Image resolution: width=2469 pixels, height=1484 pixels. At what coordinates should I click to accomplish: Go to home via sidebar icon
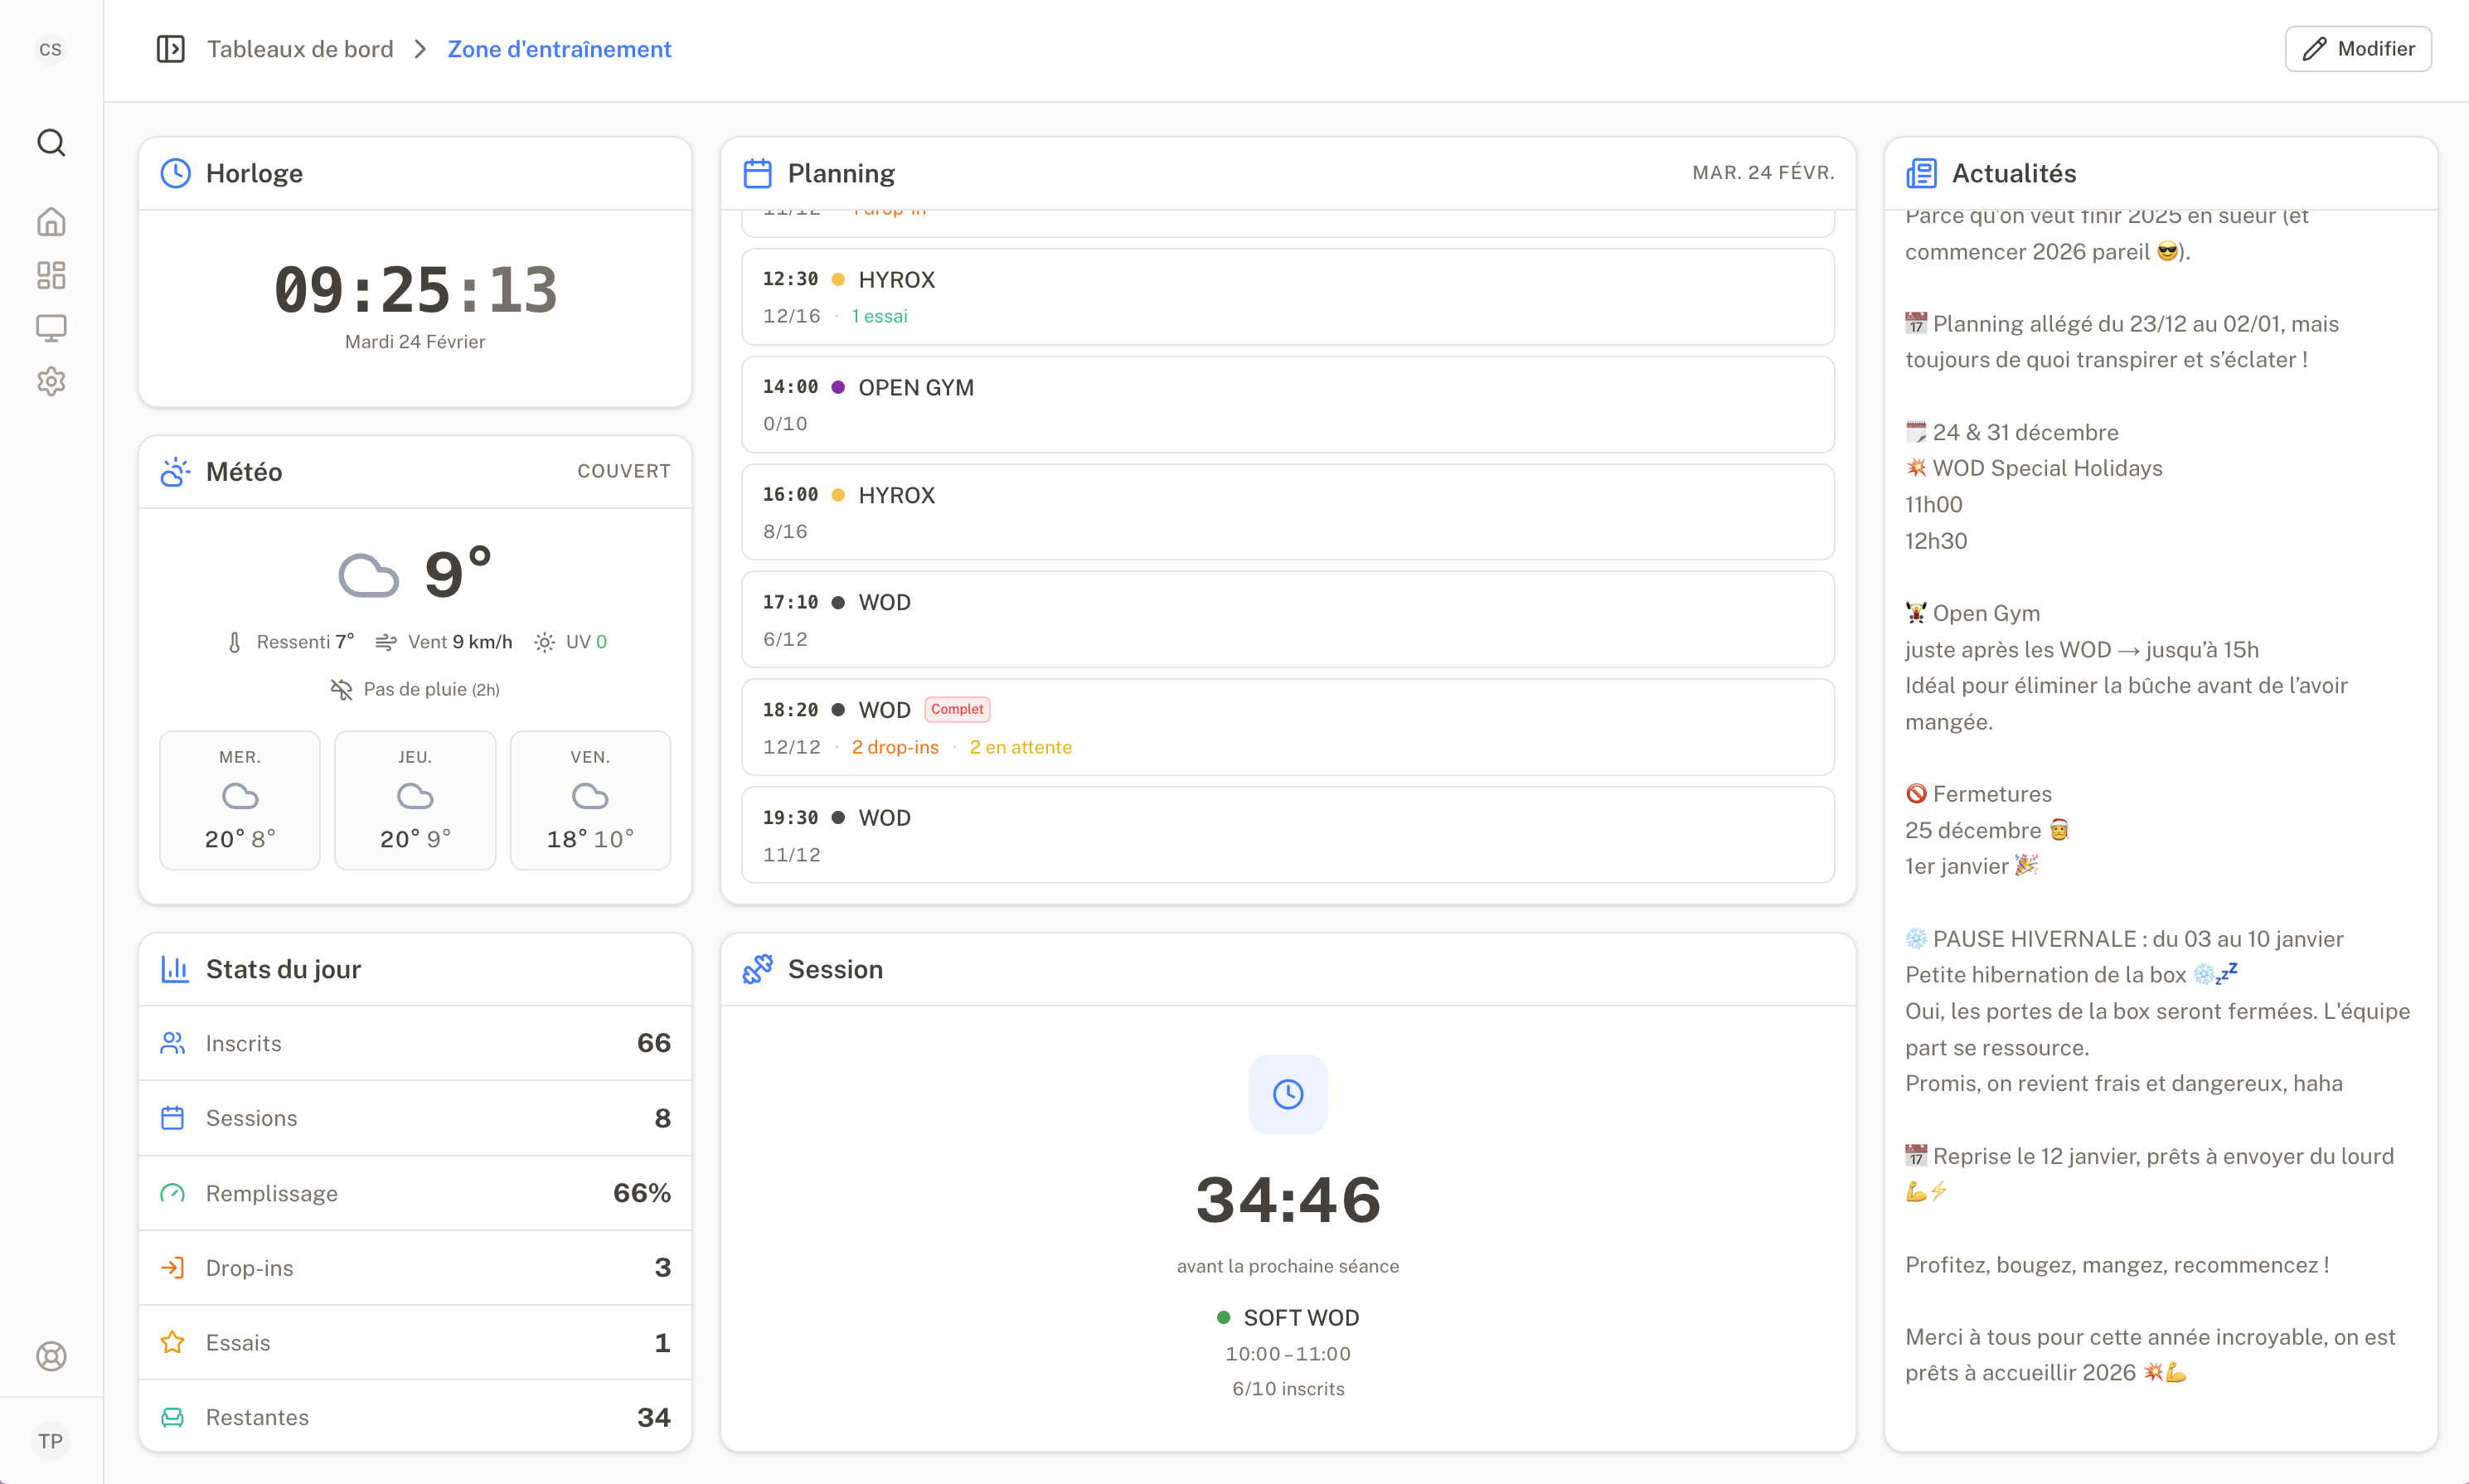pos(51,221)
